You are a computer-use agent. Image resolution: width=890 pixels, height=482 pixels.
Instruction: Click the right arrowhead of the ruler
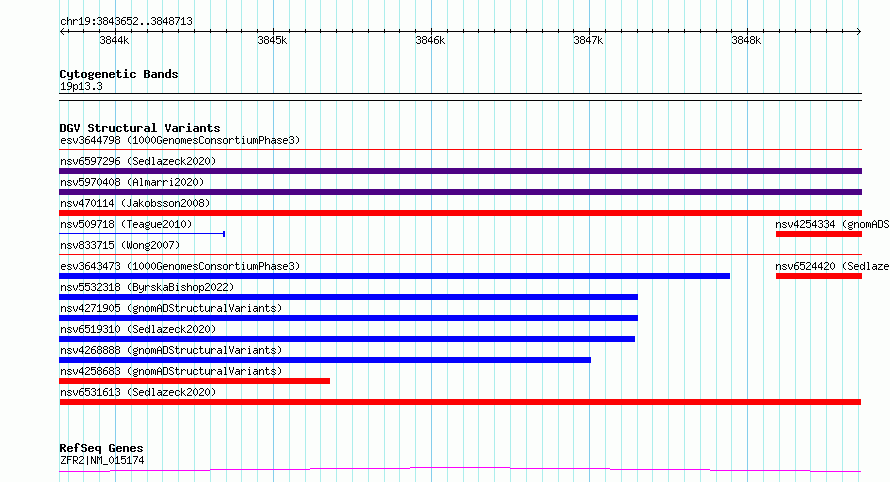click(x=859, y=31)
